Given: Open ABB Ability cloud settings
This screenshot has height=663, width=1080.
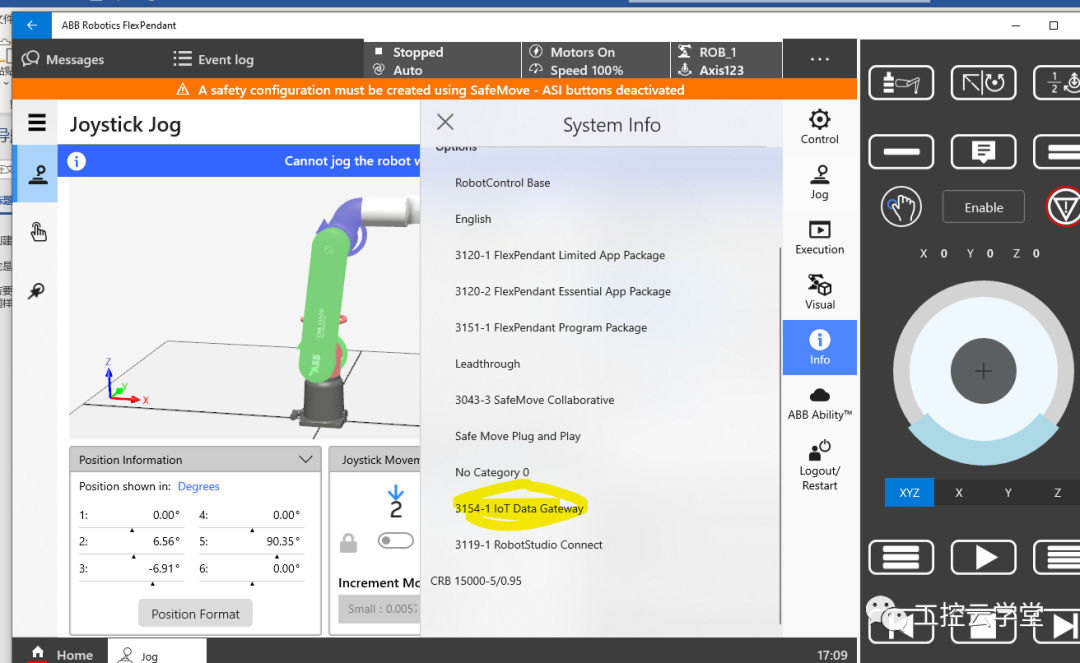Looking at the screenshot, I should pyautogui.click(x=820, y=403).
